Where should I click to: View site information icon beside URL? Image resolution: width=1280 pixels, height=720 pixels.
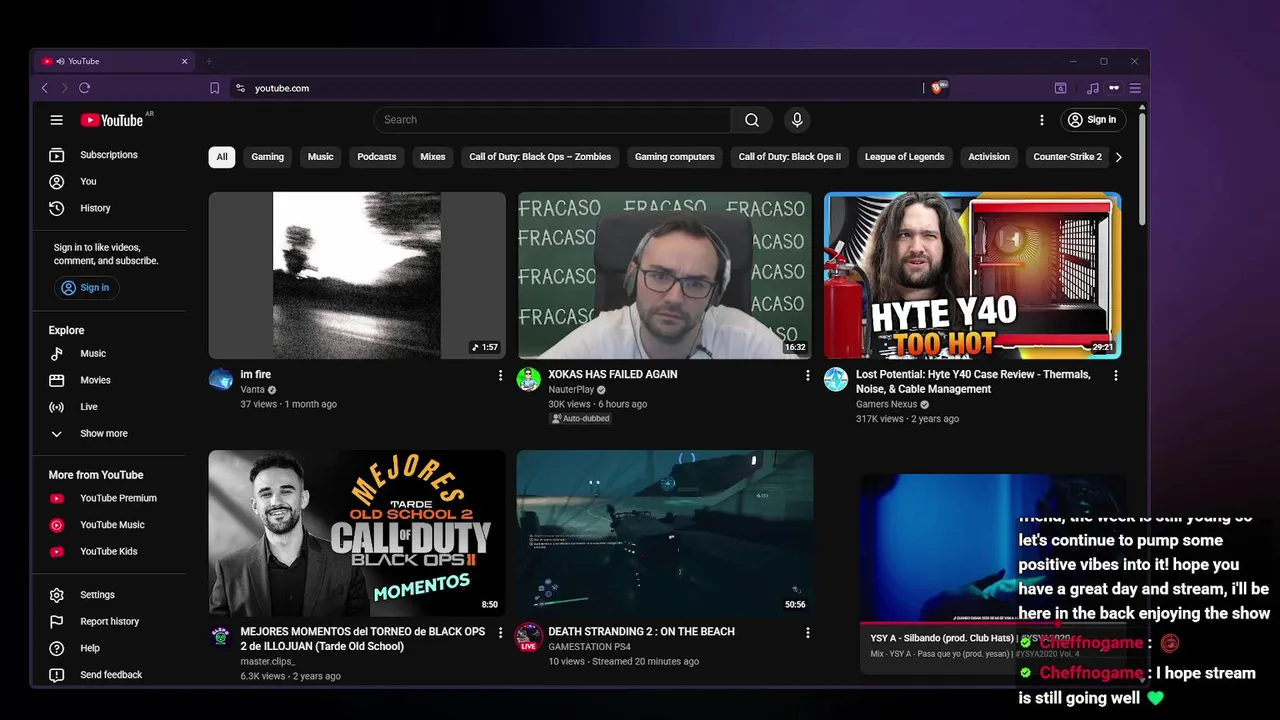tap(240, 88)
